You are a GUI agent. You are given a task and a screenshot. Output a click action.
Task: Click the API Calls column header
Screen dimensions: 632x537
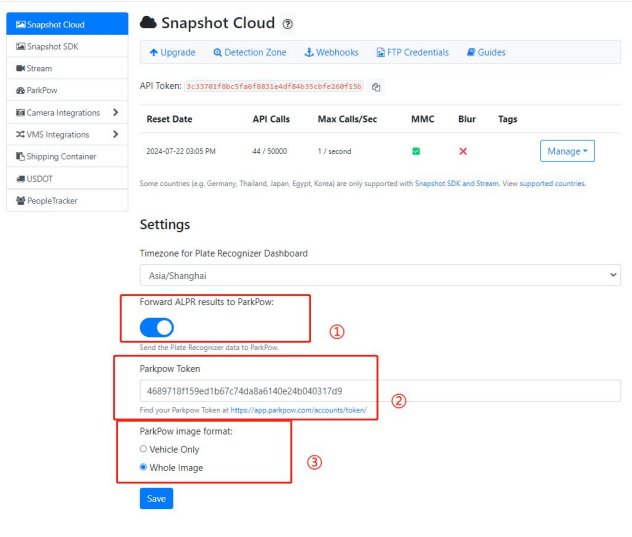(271, 119)
